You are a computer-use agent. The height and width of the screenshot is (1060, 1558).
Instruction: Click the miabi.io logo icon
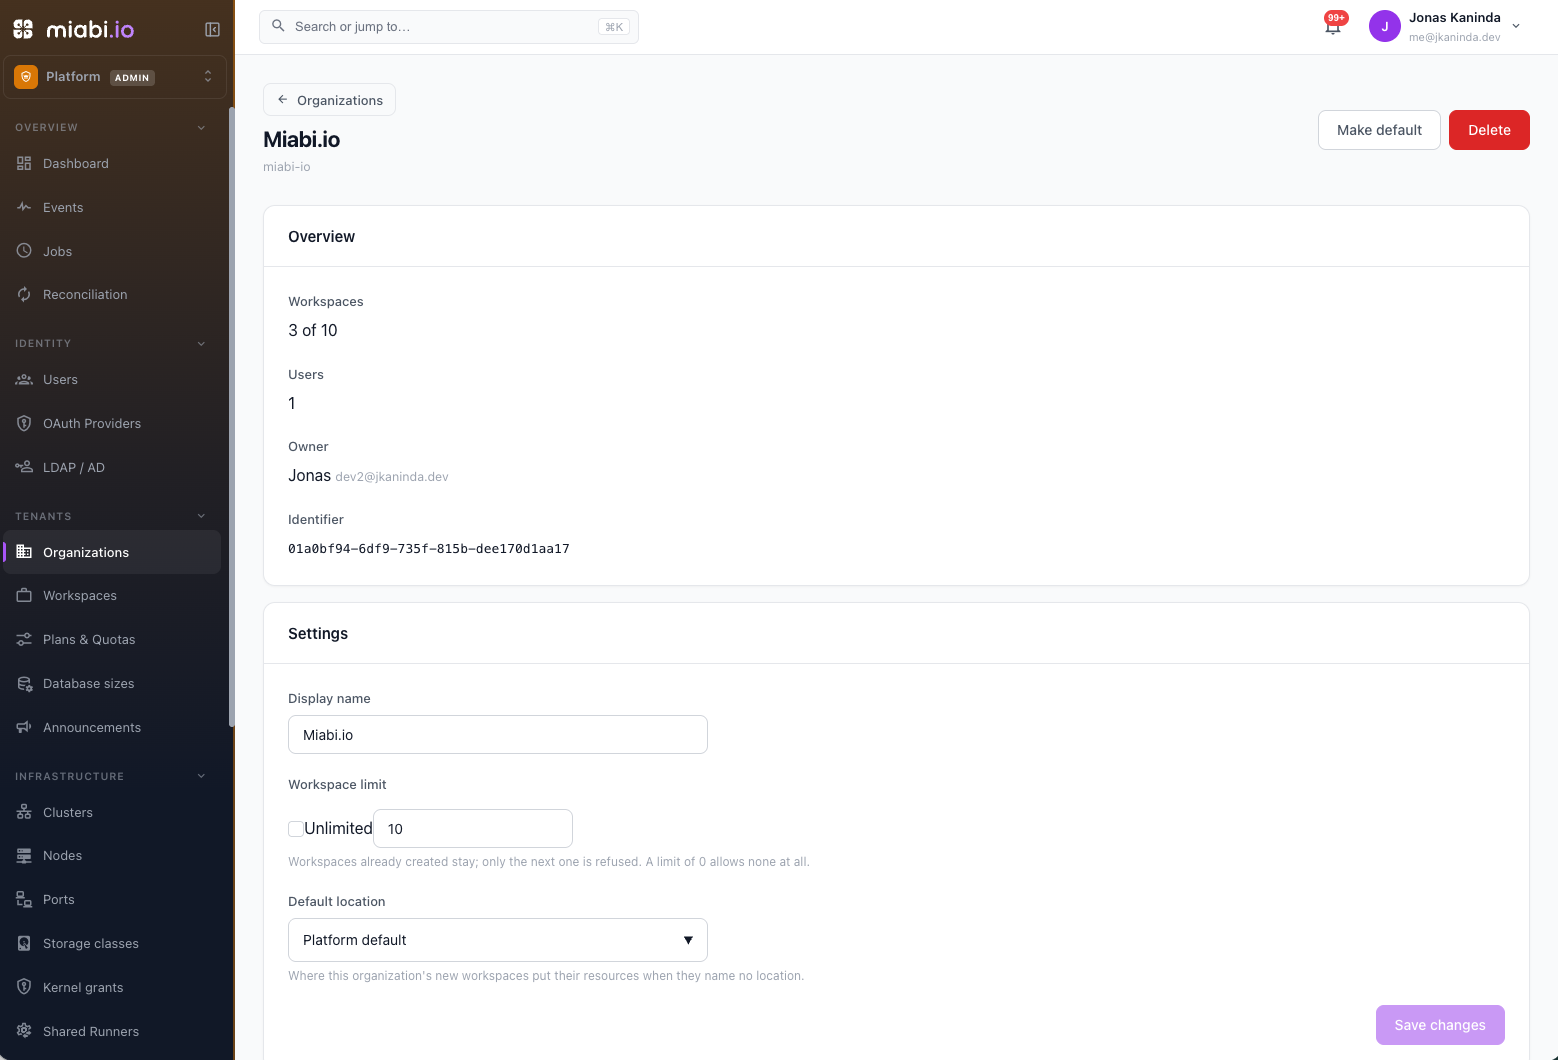click(x=23, y=29)
